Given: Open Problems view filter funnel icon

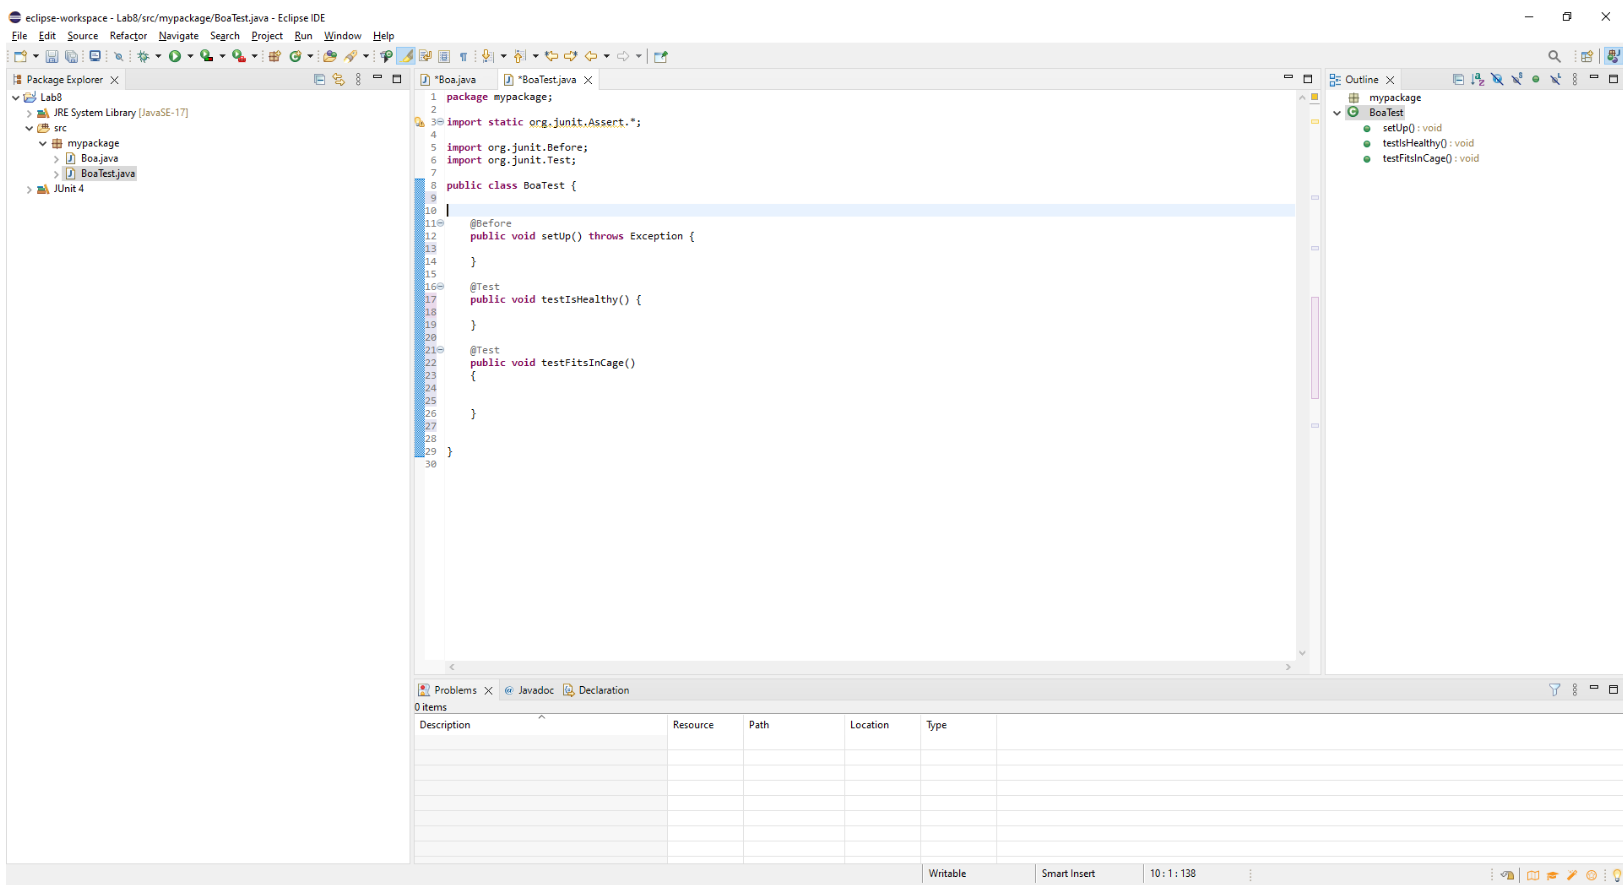Looking at the screenshot, I should [x=1555, y=690].
